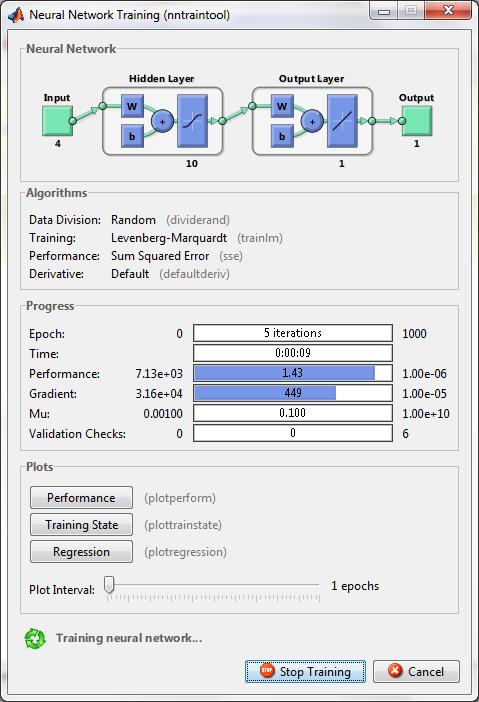Image resolution: width=479 pixels, height=702 pixels.
Task: Click the Validation Checks bar showing 0
Action: (293, 433)
